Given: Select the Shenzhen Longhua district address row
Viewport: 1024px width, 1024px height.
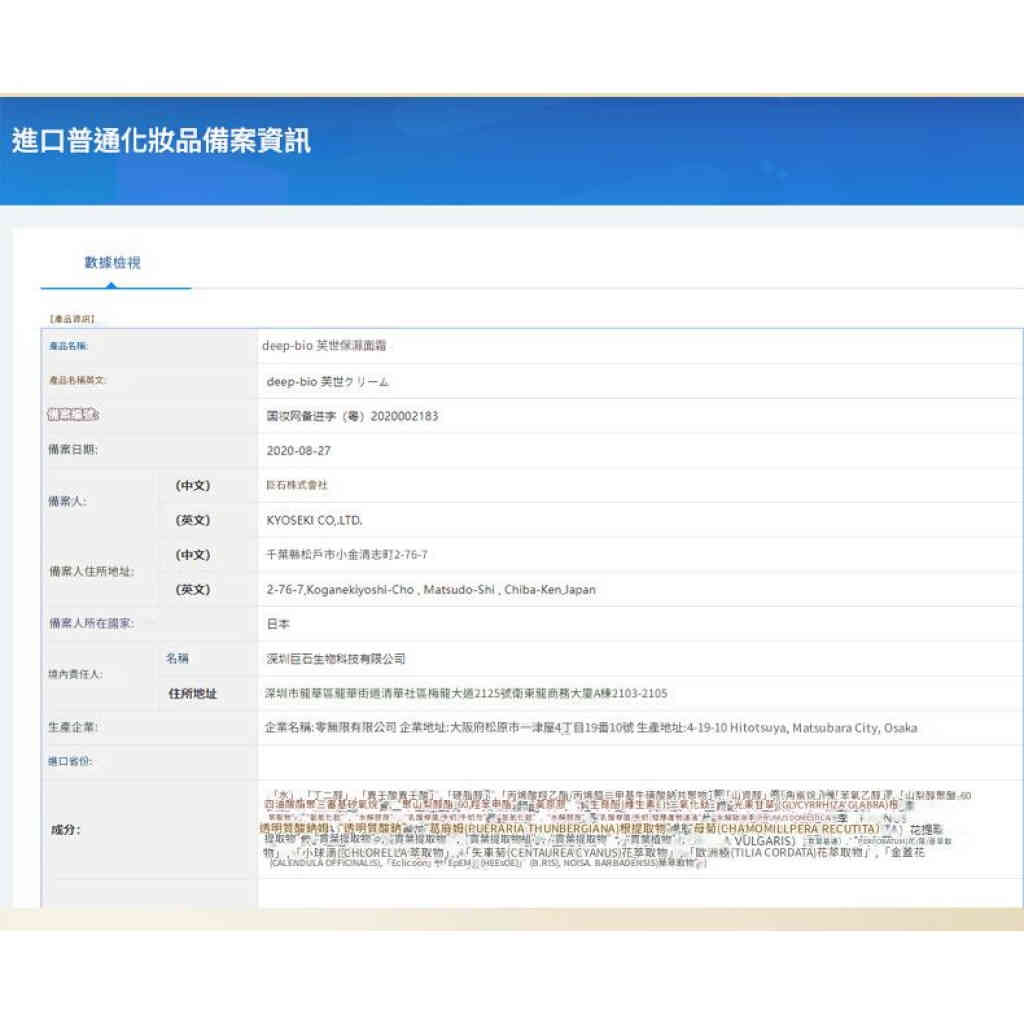Looking at the screenshot, I should 460,693.
